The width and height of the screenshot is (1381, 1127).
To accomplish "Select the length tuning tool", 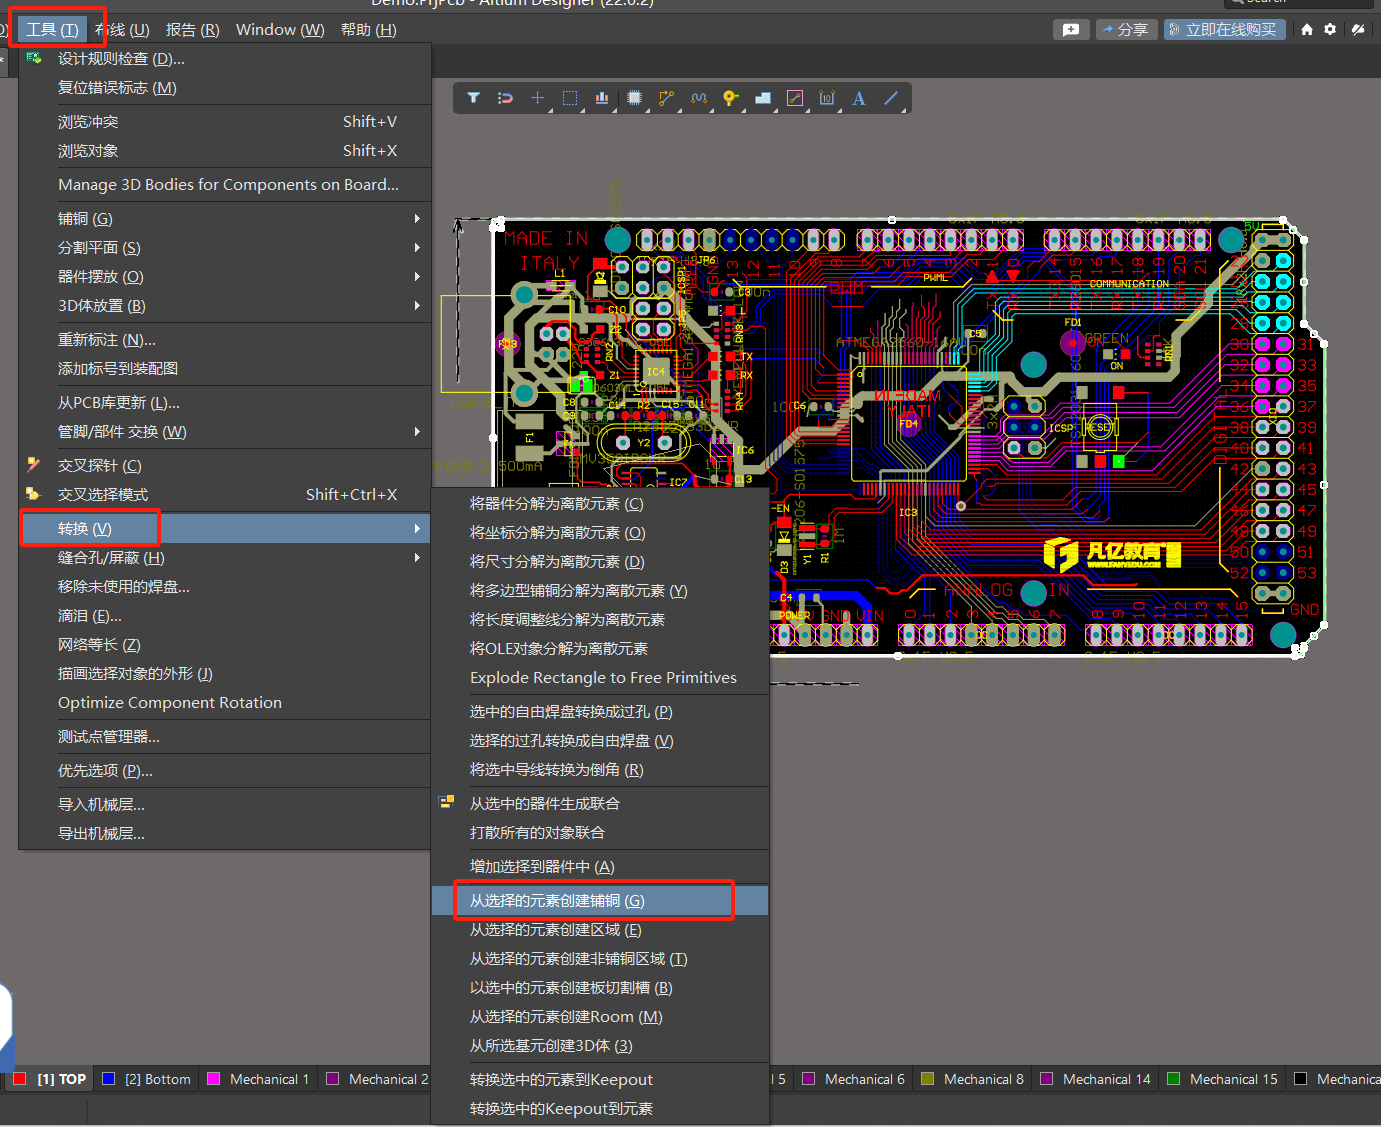I will (699, 98).
